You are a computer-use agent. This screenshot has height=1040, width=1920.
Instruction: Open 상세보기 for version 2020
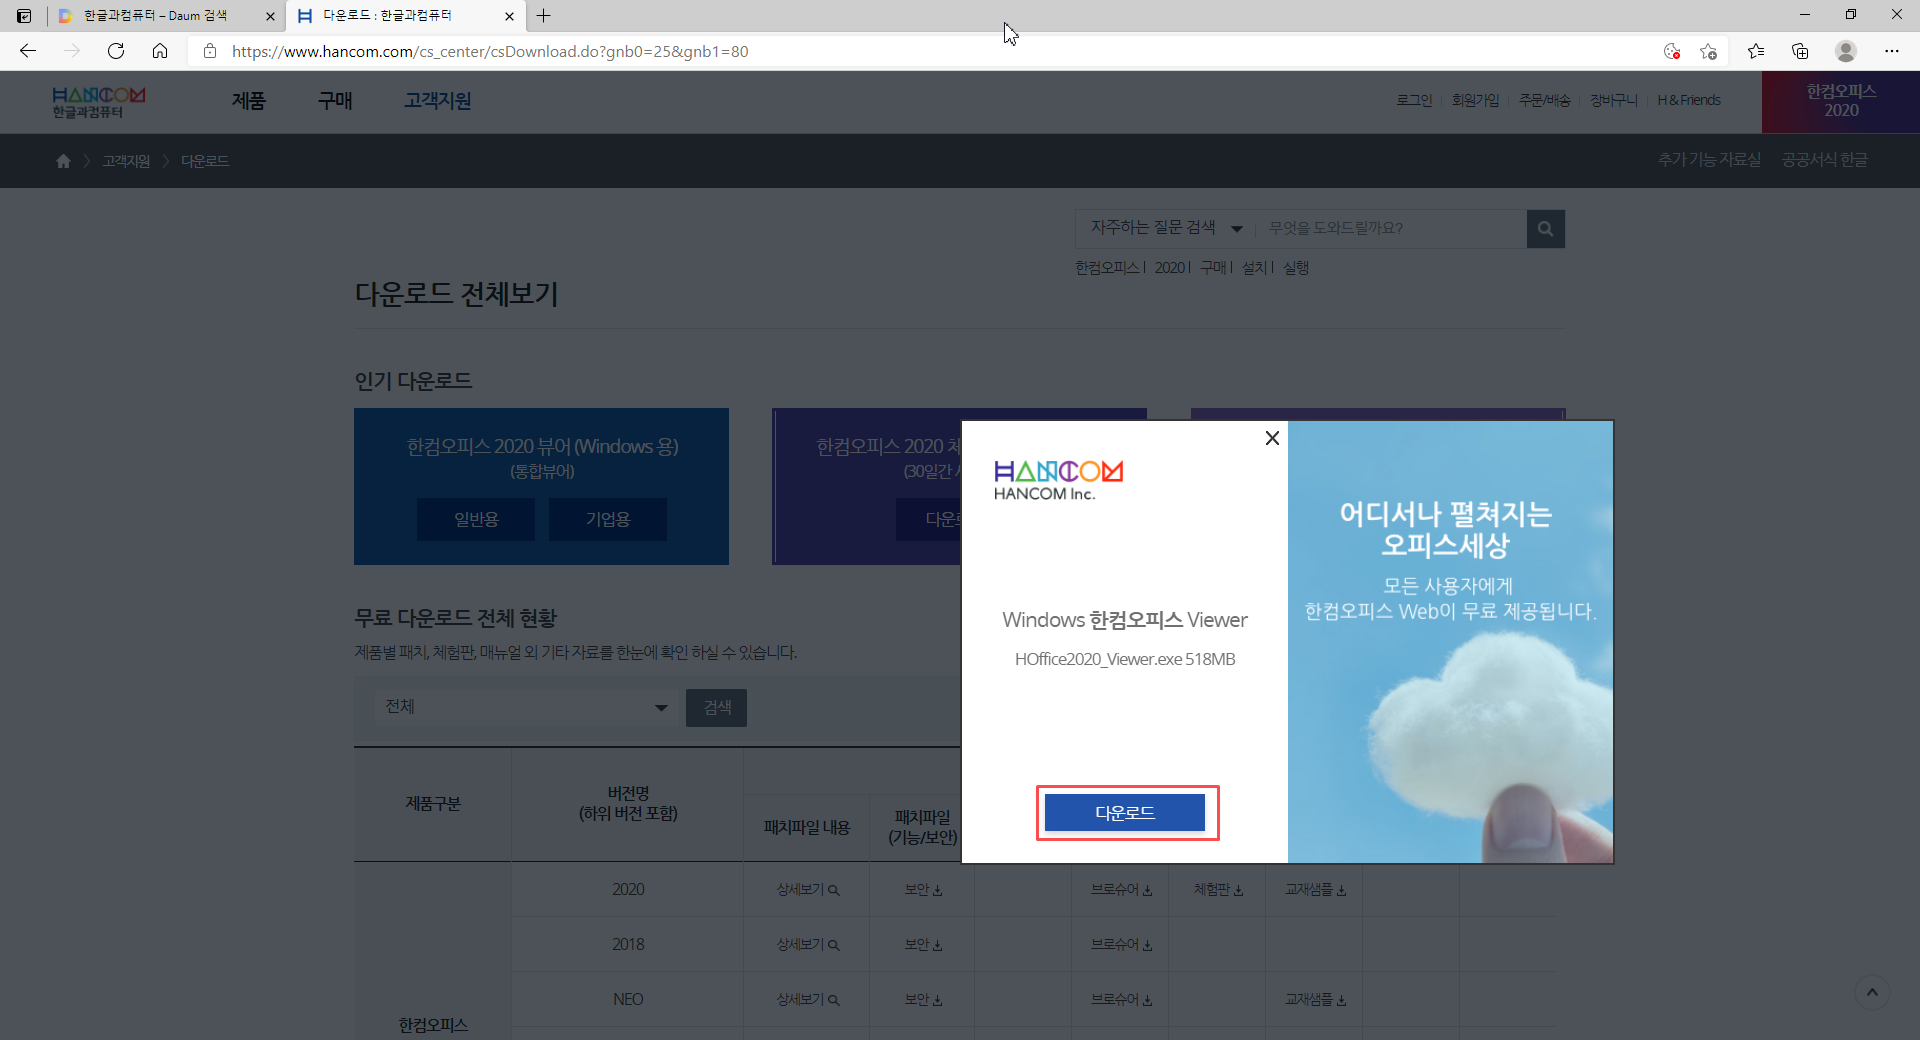[x=807, y=889]
